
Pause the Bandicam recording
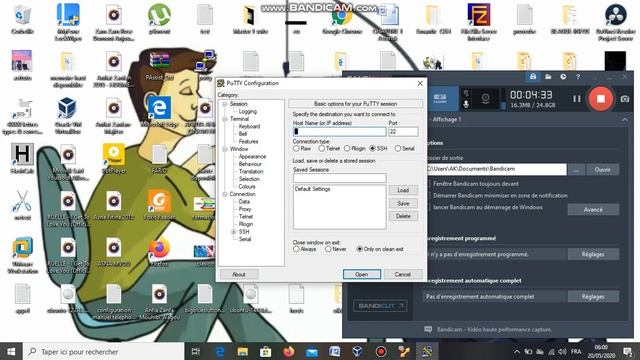576,99
